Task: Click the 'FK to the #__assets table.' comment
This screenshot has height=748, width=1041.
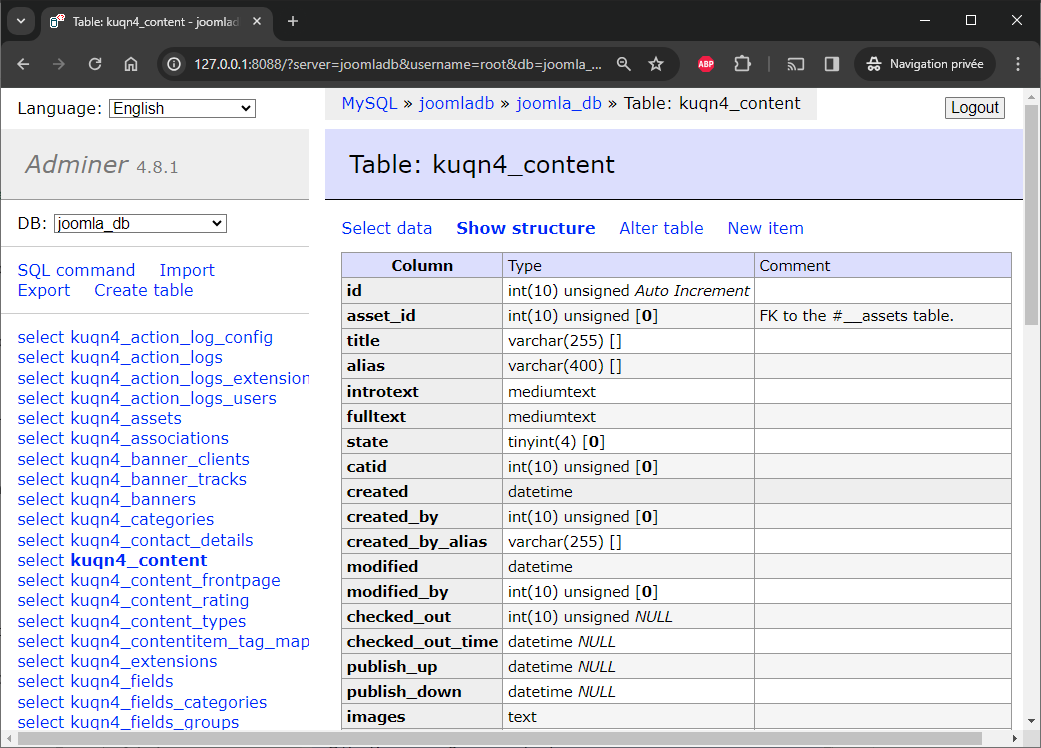Action: [x=856, y=316]
